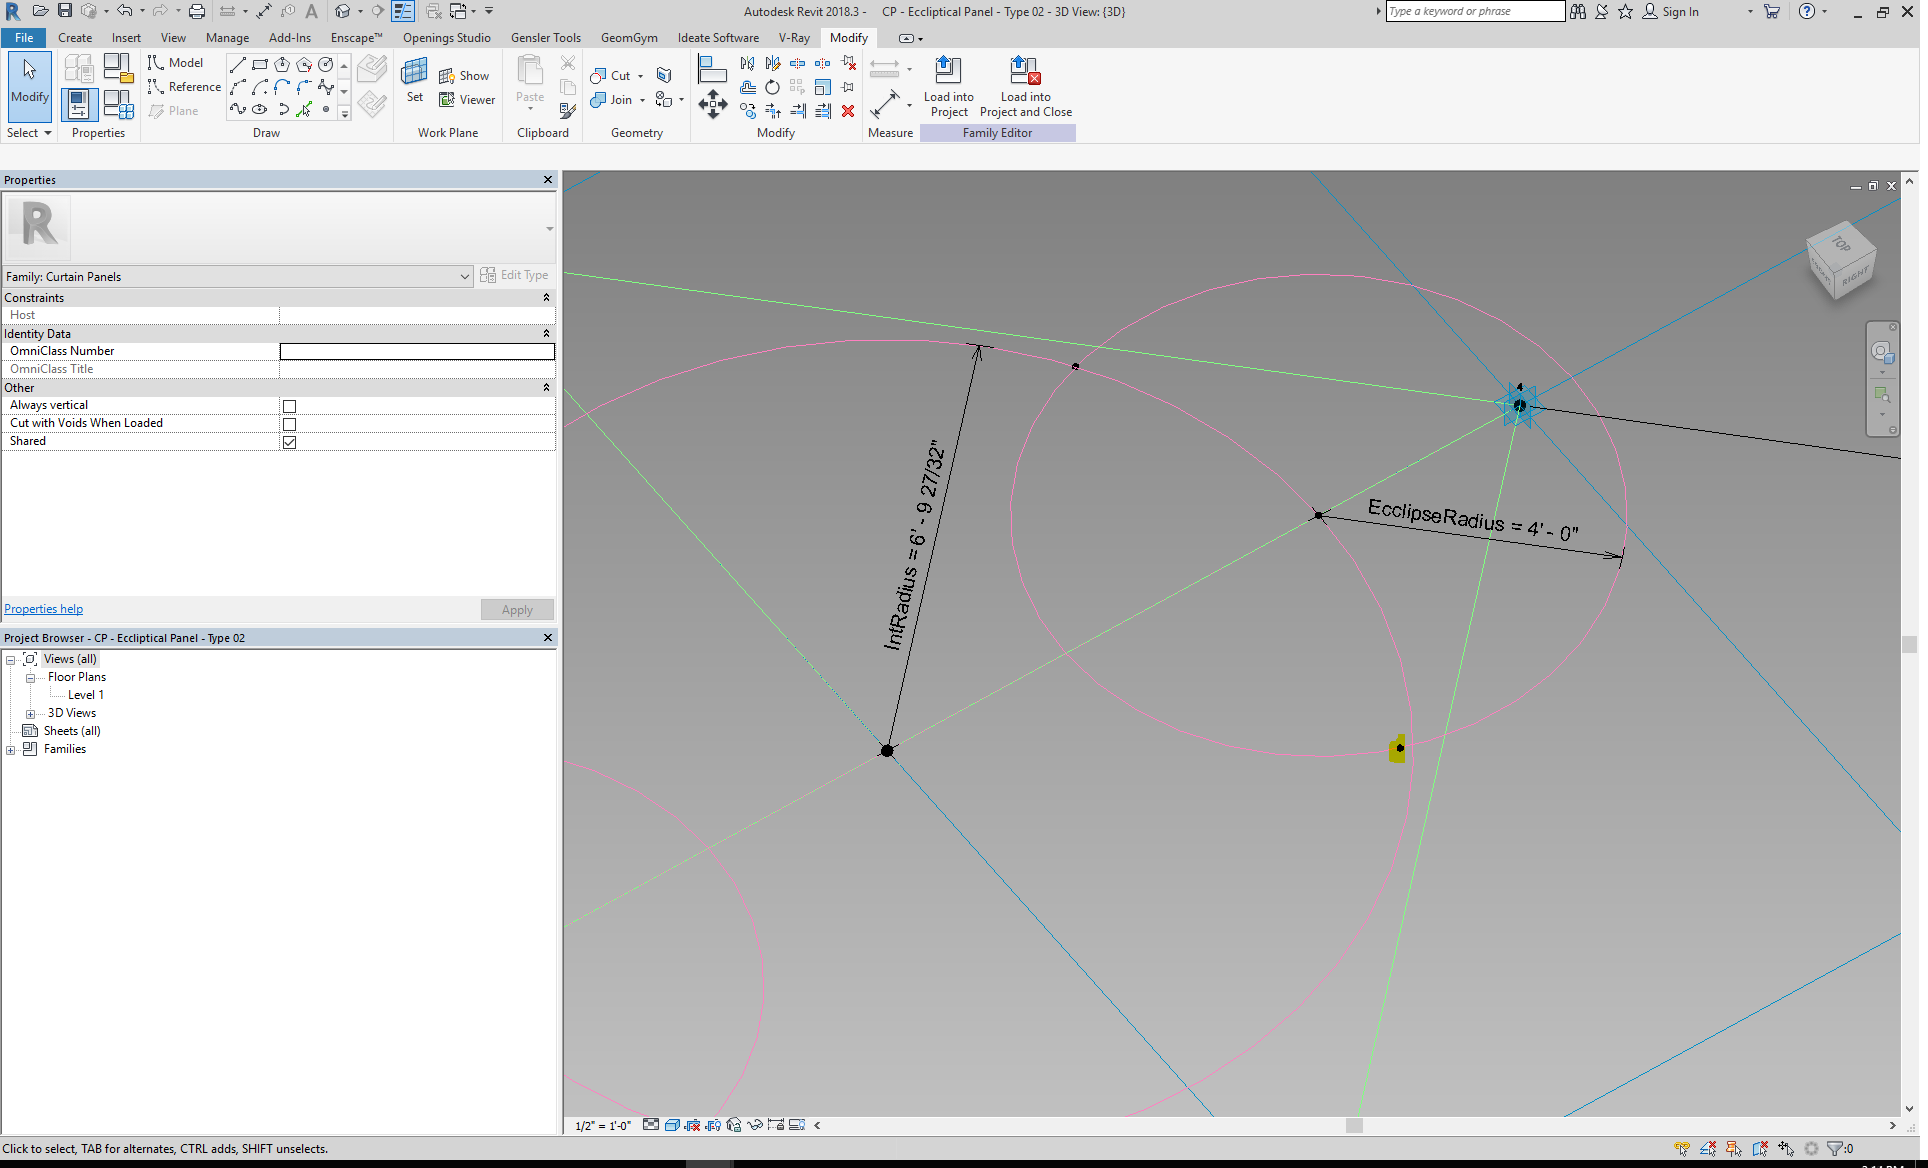1928x1168 pixels.
Task: Open the Insert ribbon tab
Action: click(x=126, y=37)
